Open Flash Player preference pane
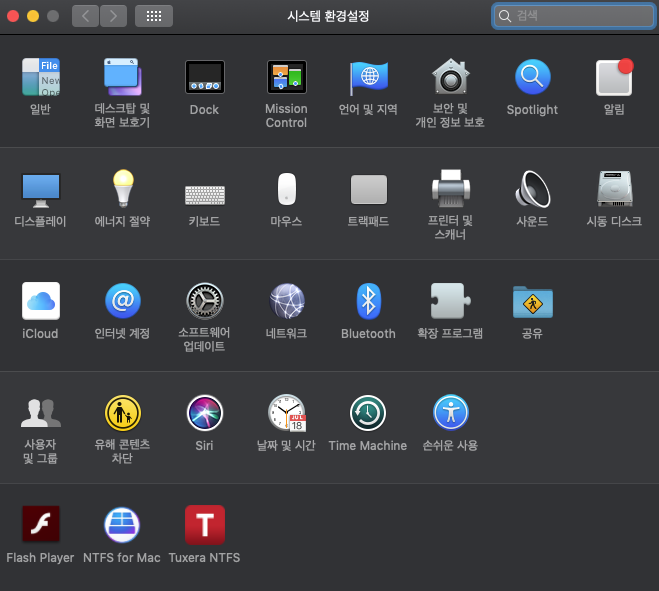This screenshot has height=591, width=659. (x=41, y=524)
